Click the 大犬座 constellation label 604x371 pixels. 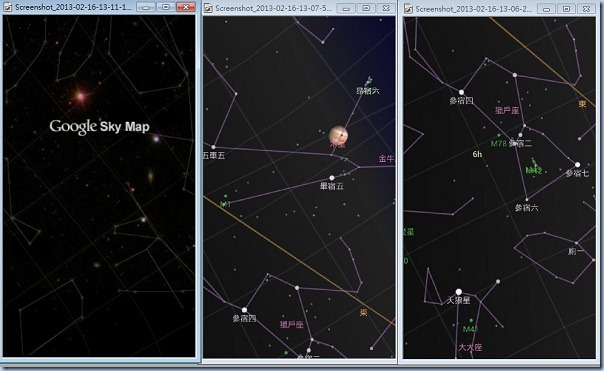pyautogui.click(x=470, y=347)
